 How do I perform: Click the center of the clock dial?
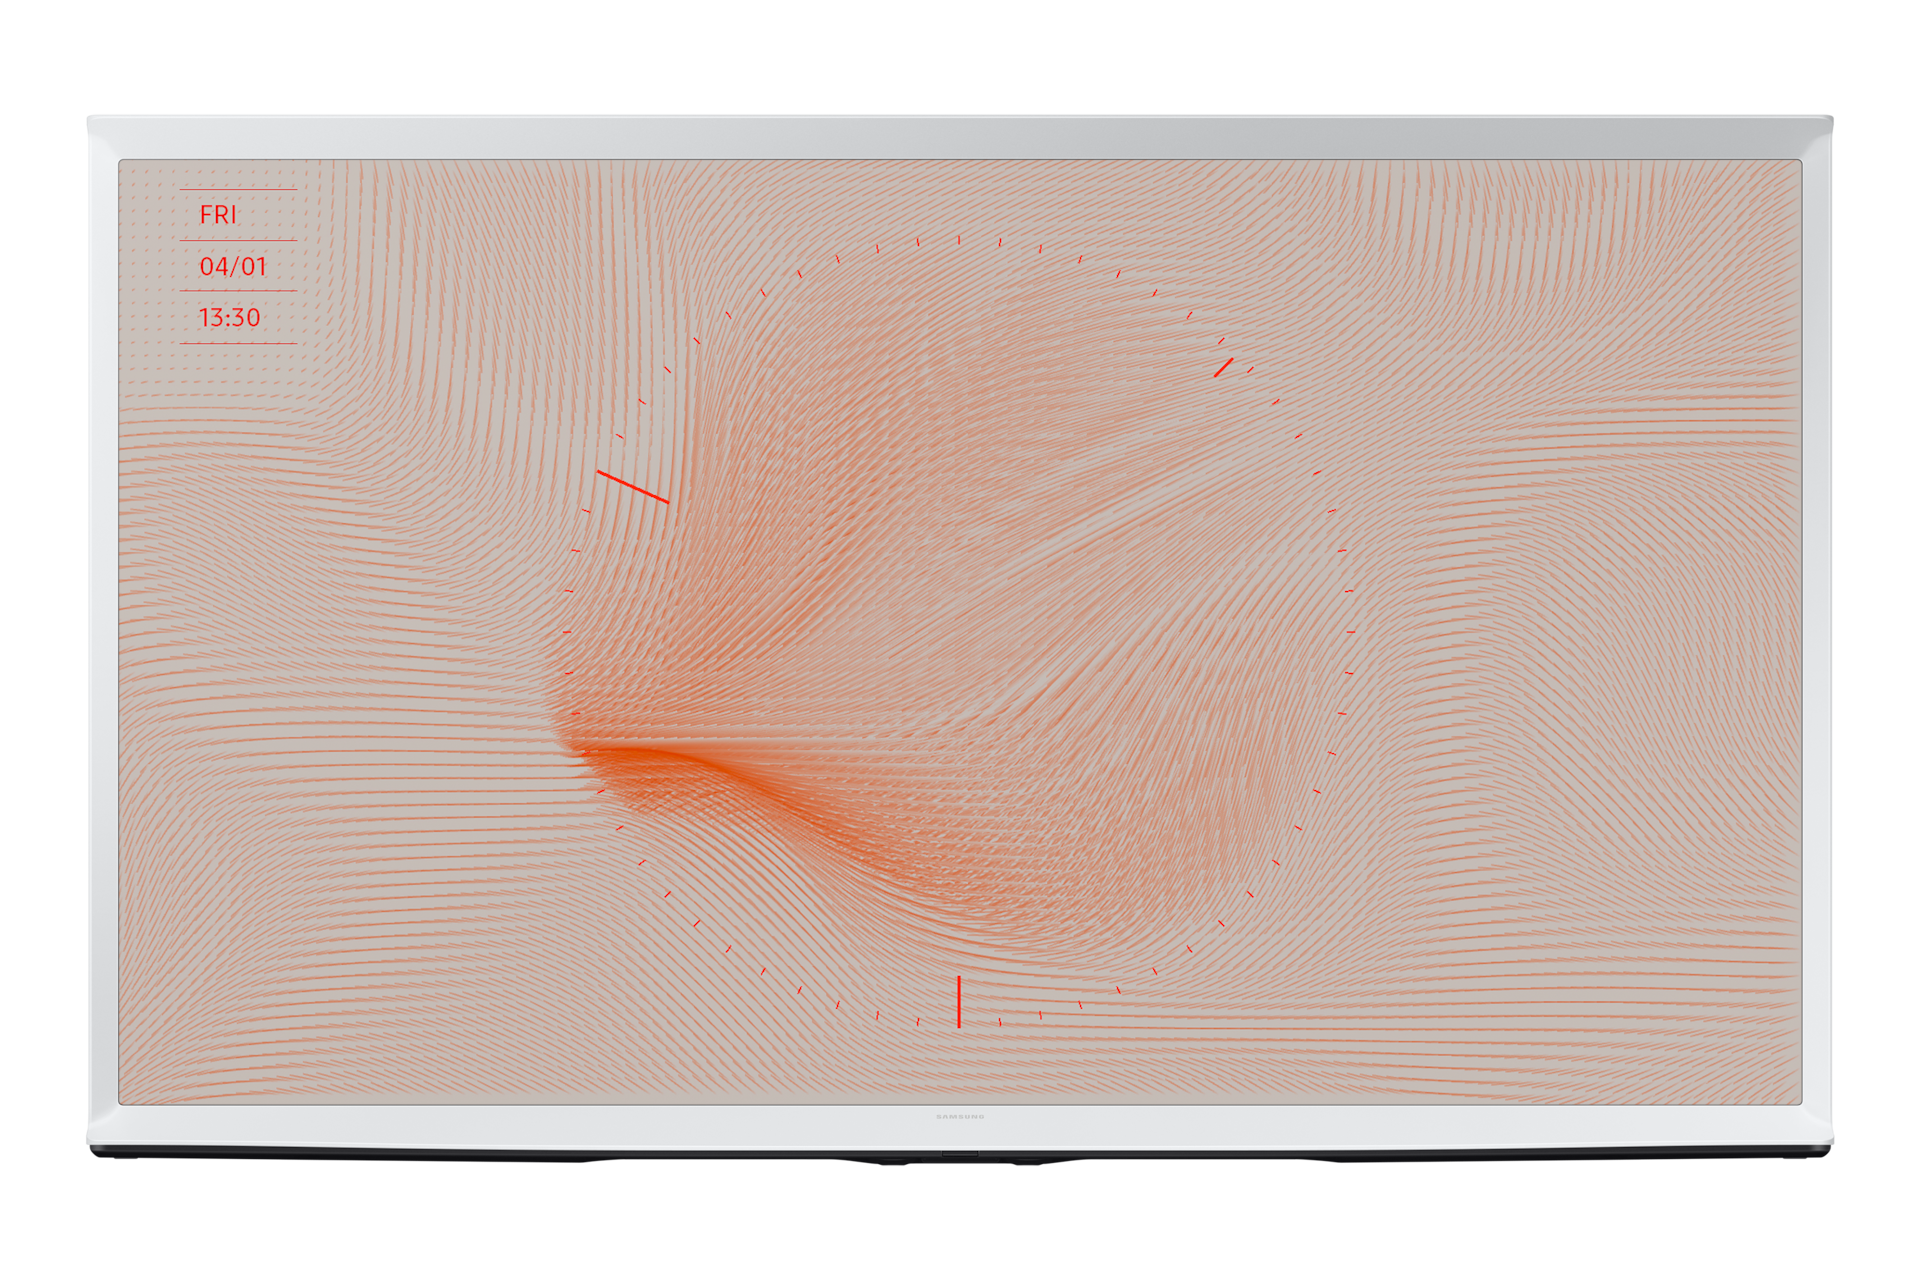coord(959,632)
